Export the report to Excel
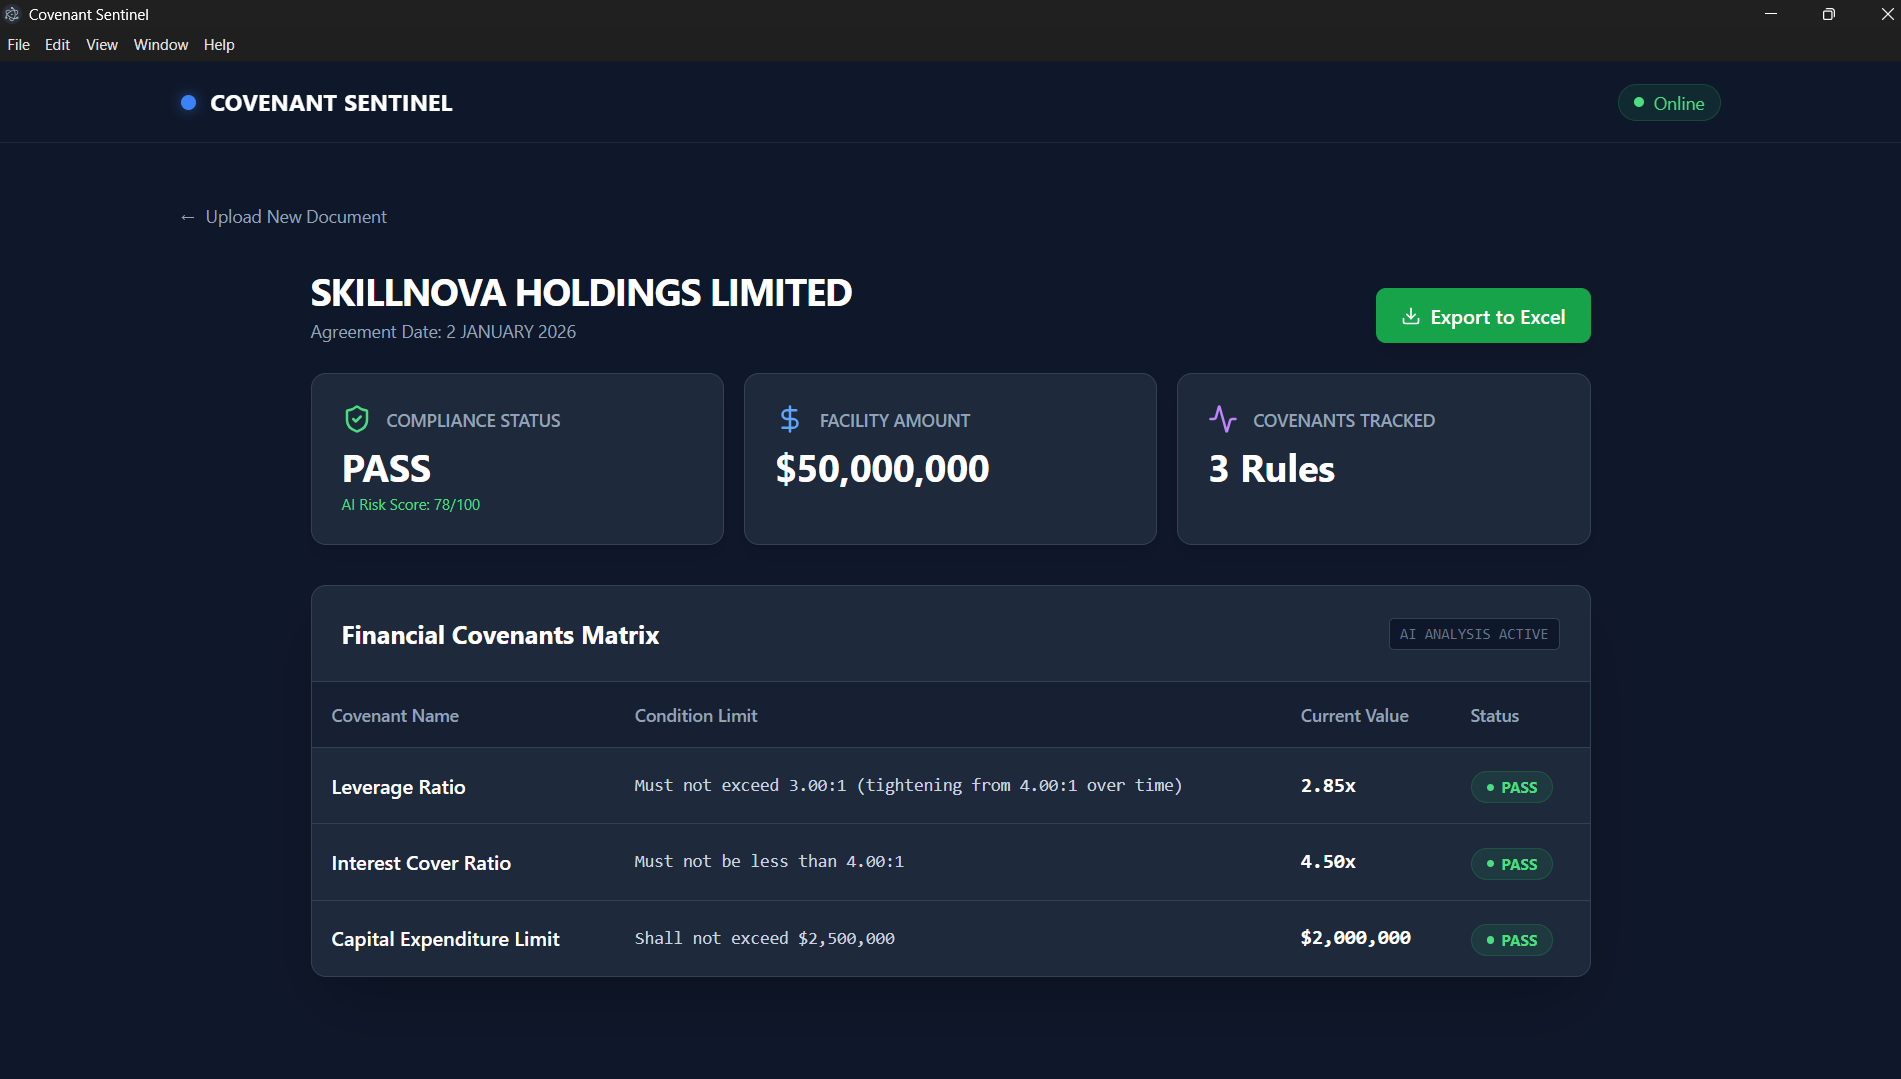The height and width of the screenshot is (1079, 1901). click(1483, 316)
